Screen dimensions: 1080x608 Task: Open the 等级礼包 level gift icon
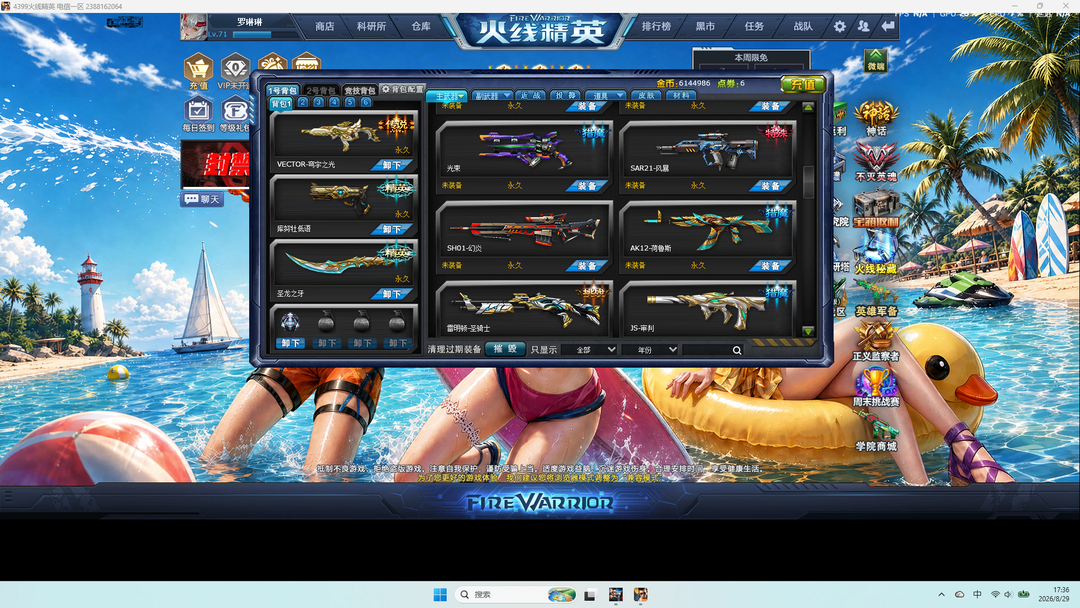coord(235,112)
